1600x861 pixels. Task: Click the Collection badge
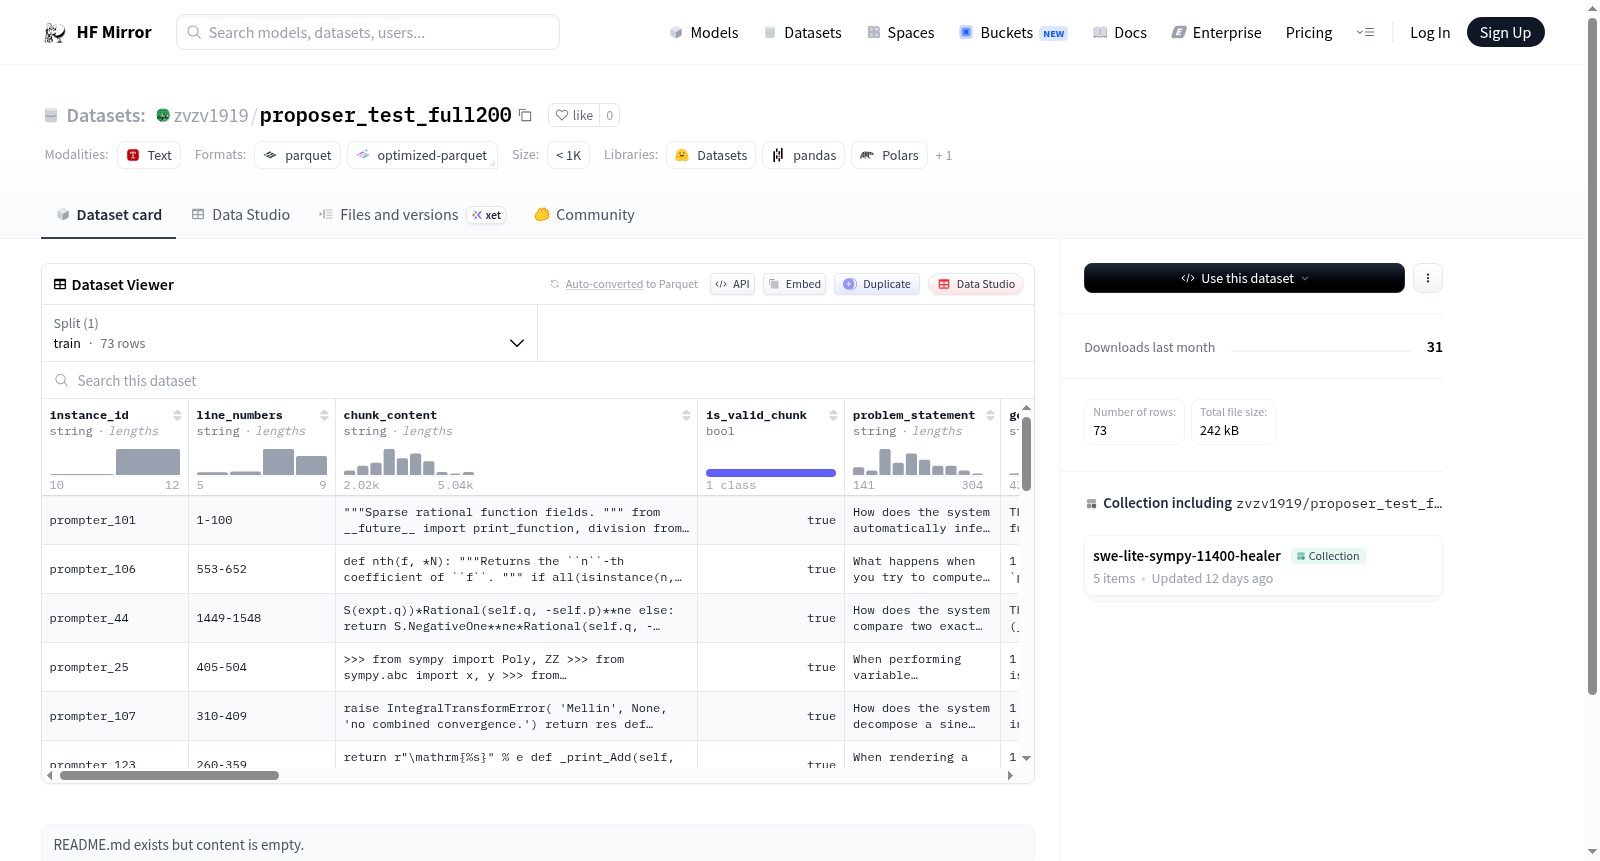point(1328,556)
